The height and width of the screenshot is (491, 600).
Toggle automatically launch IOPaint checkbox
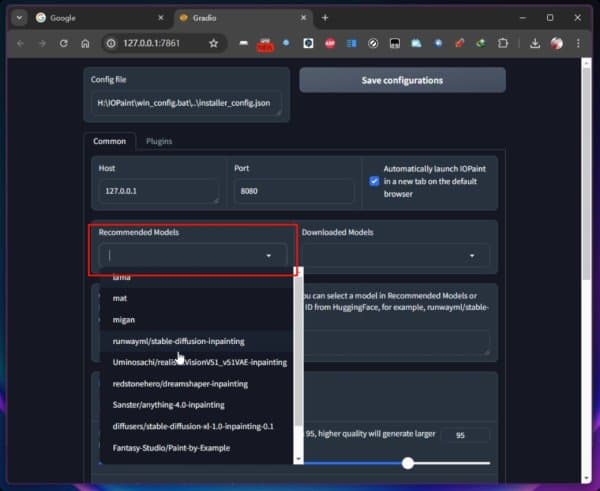374,181
